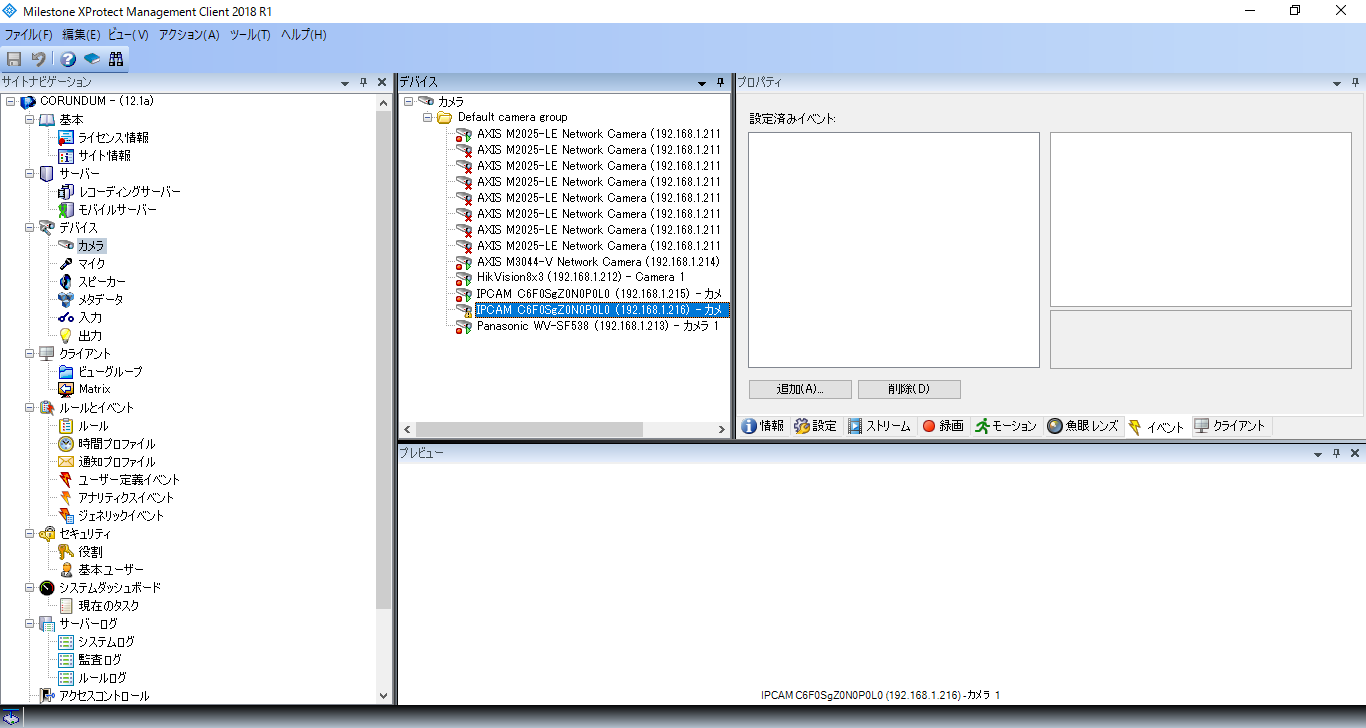Switch to the 魚眼レンズ tab
Viewport: 1366px width, 728px height.
pos(1083,426)
